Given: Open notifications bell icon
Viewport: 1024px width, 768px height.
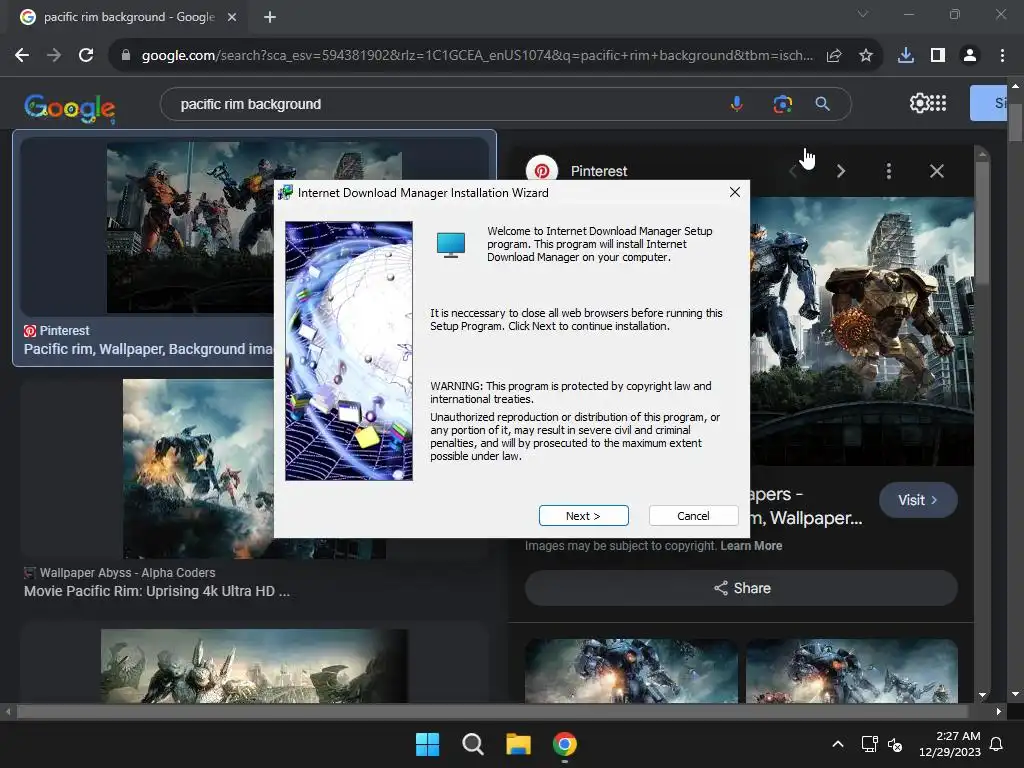Looking at the screenshot, I should click(x=997, y=744).
